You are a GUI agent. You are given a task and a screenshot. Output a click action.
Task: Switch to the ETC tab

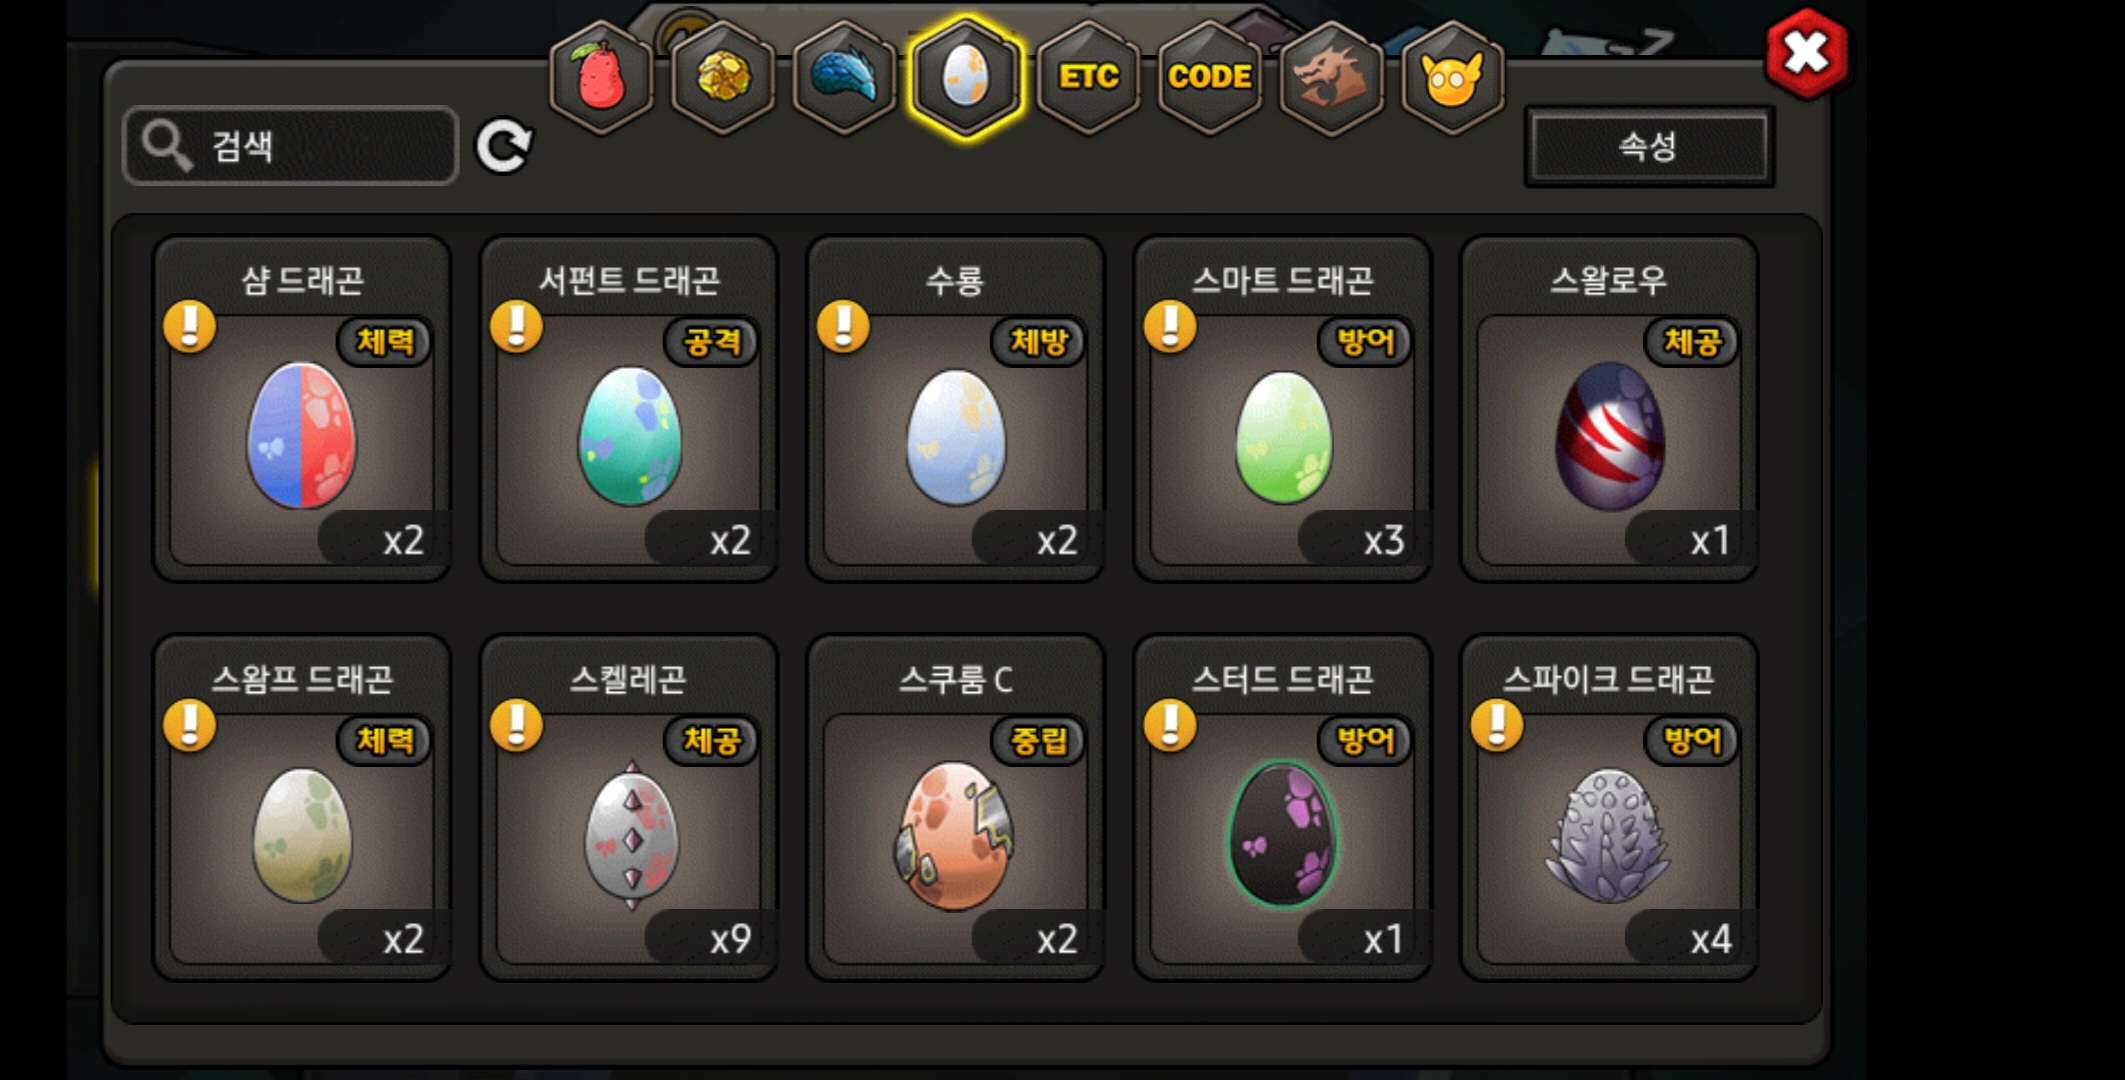click(x=1088, y=77)
